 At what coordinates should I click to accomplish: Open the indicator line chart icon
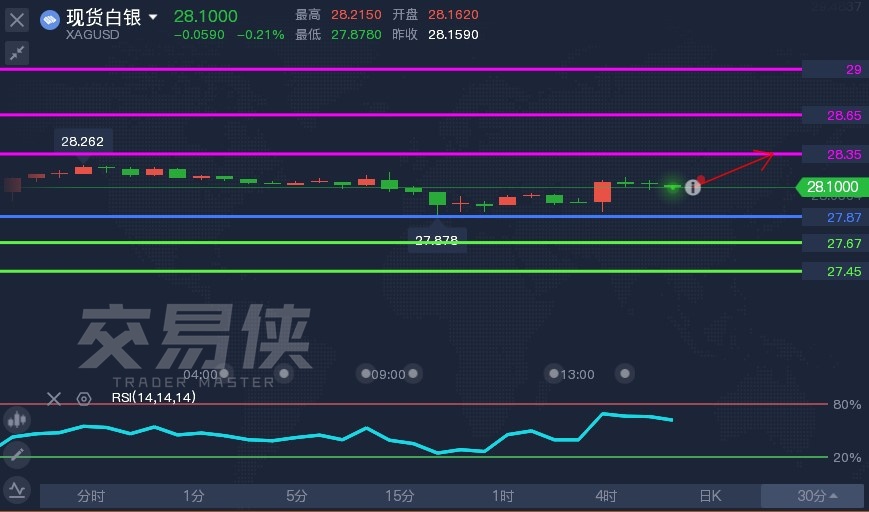coord(17,489)
